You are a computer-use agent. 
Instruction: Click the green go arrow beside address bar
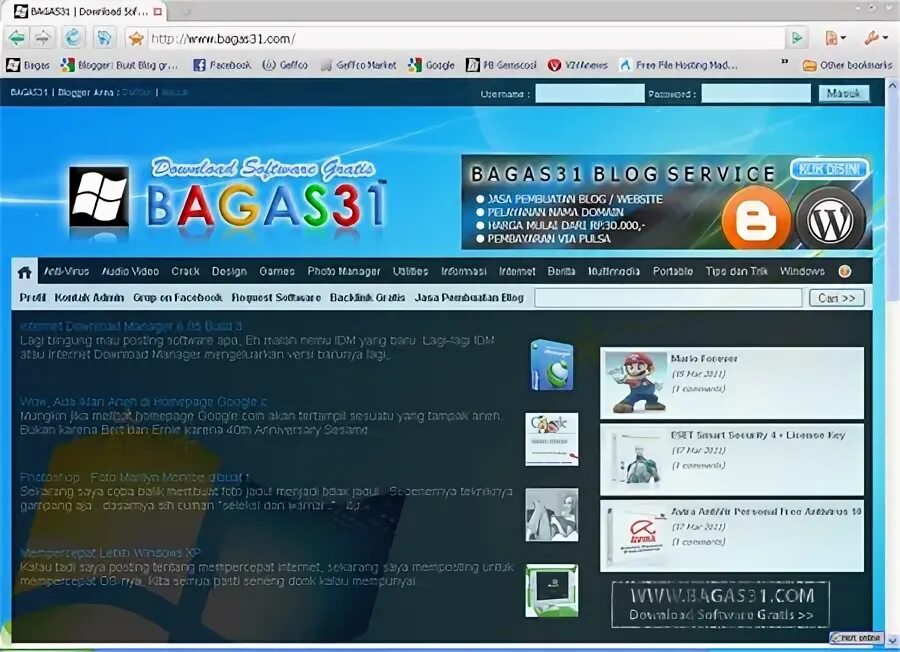pyautogui.click(x=797, y=38)
